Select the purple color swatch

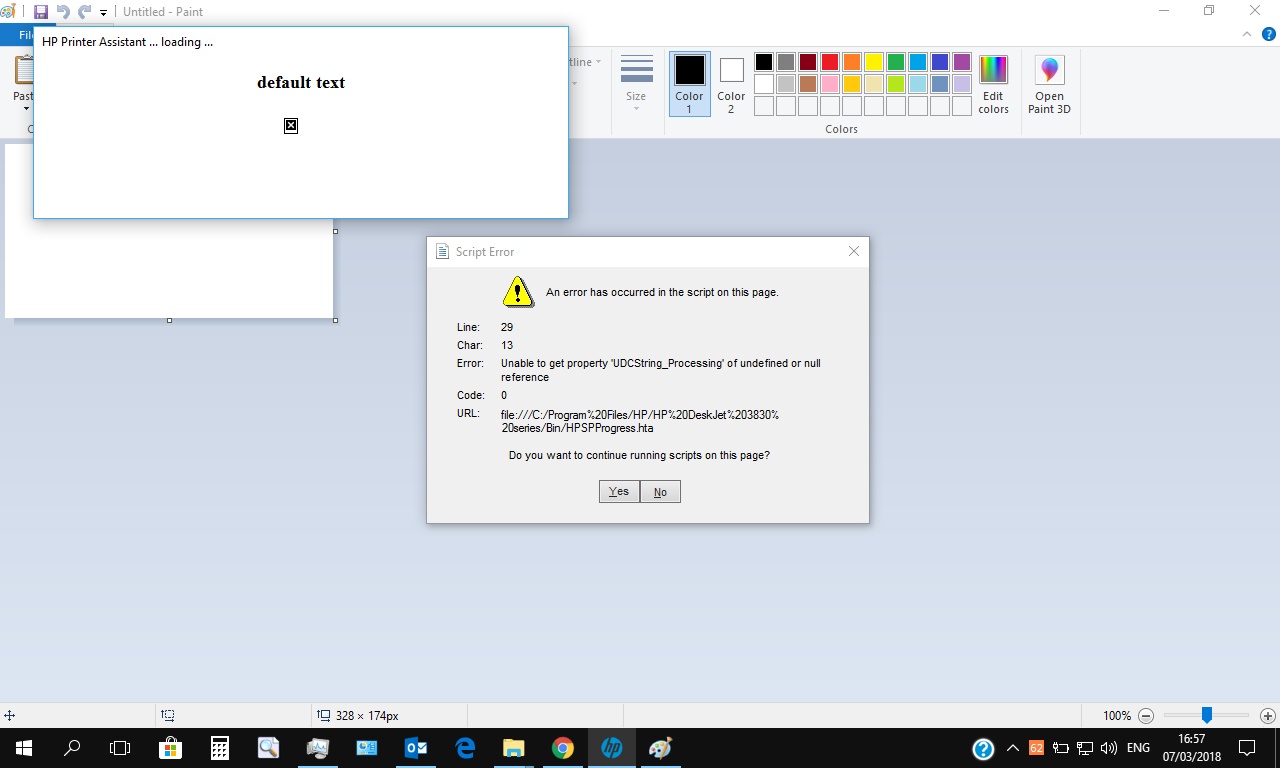pos(962,62)
